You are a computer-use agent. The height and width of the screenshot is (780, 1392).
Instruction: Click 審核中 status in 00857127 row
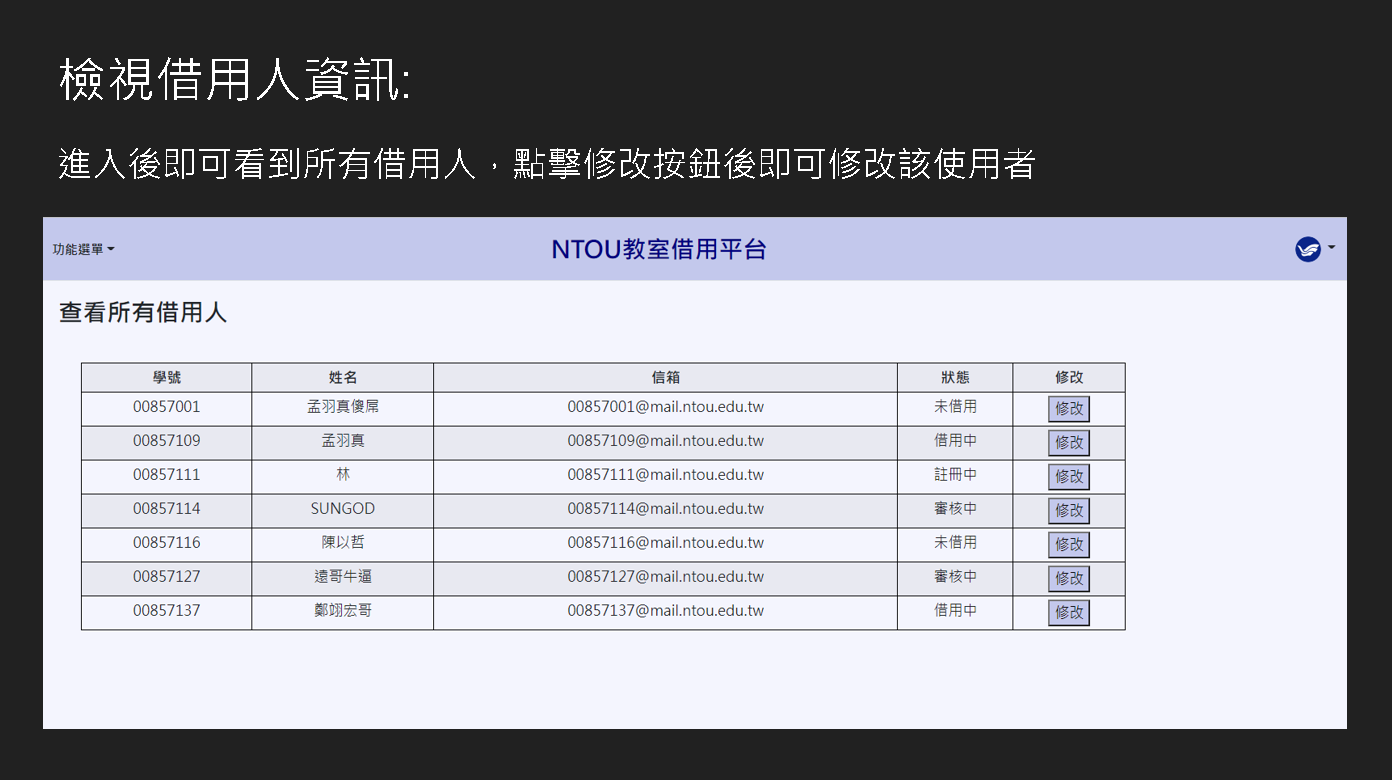point(955,577)
